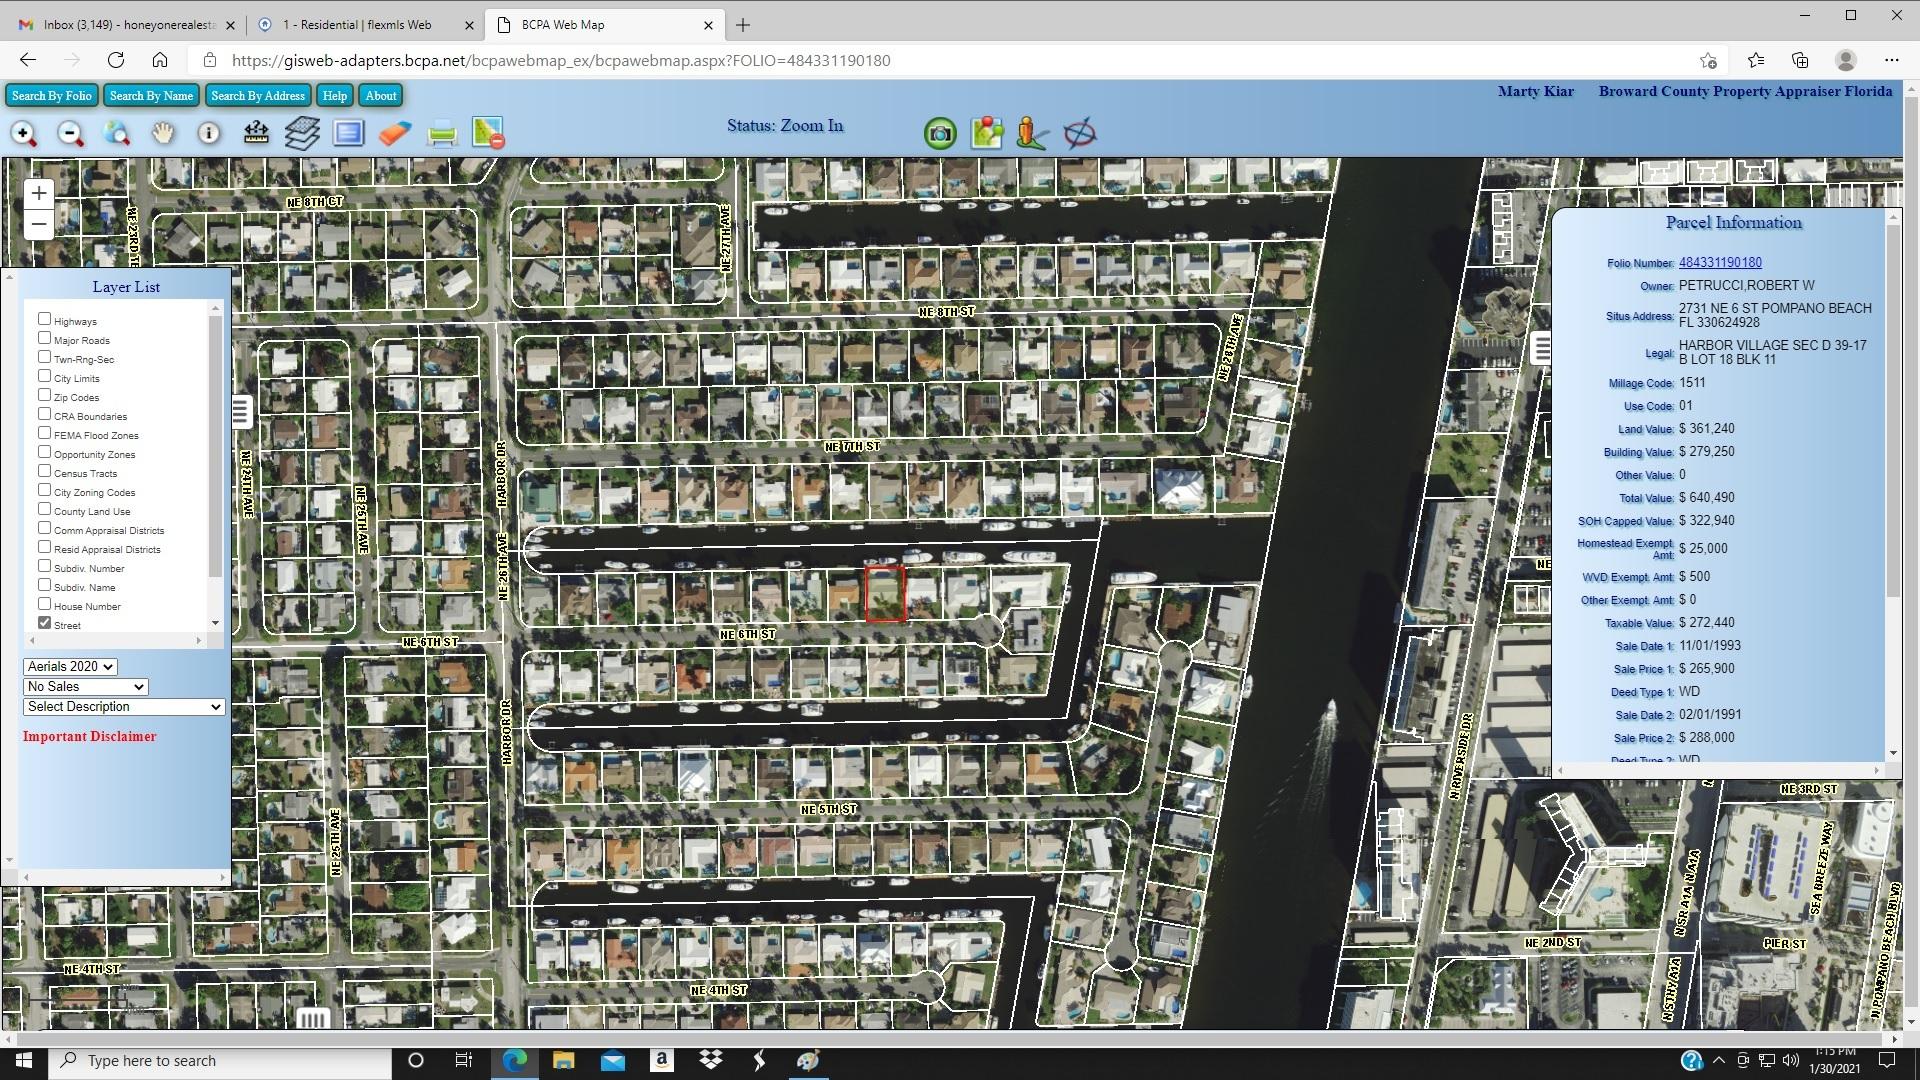Open the Aerials 2020 dropdown
Image resolution: width=1920 pixels, height=1080 pixels.
70,667
